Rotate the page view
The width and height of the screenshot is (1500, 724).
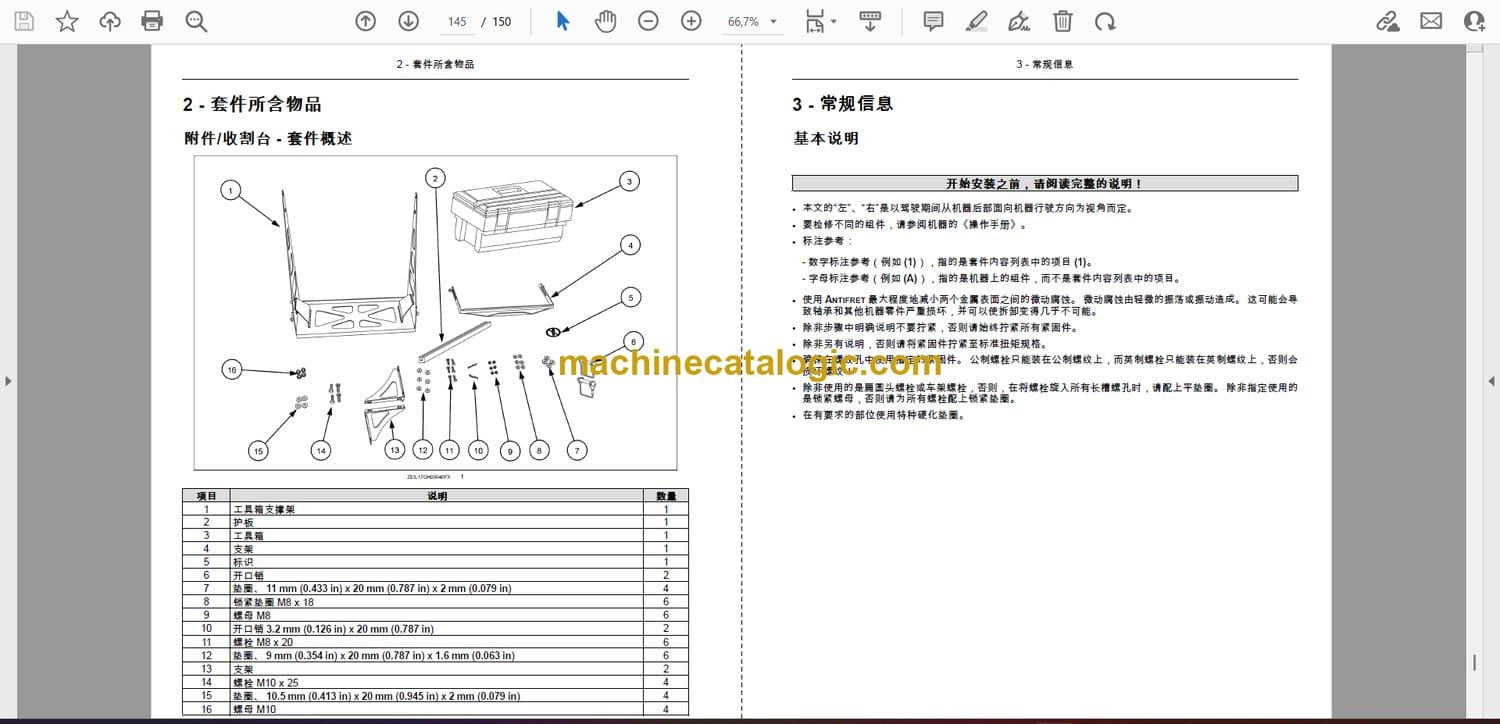[1105, 21]
